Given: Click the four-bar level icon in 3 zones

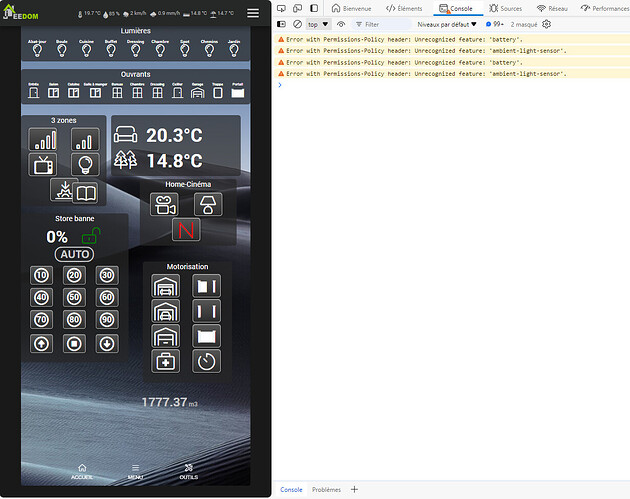Looking at the screenshot, I should (x=43, y=139).
